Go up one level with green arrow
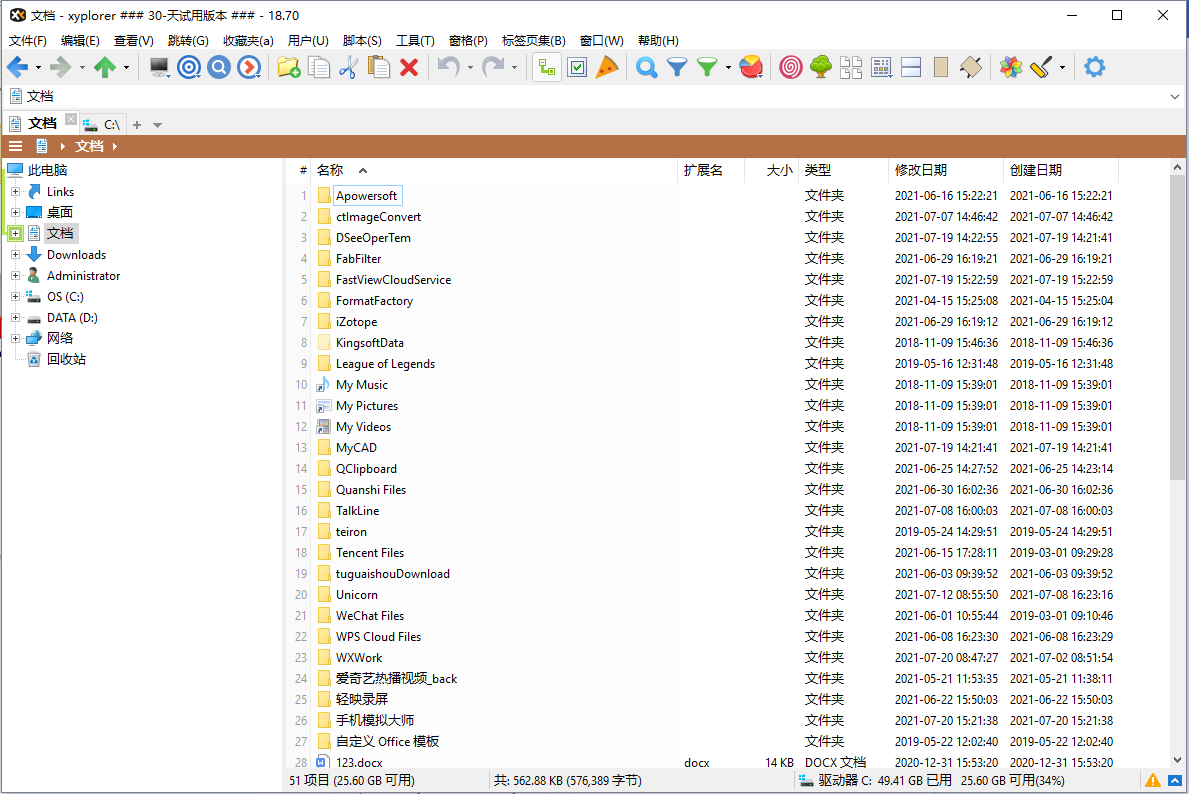This screenshot has height=794, width=1189. click(105, 67)
